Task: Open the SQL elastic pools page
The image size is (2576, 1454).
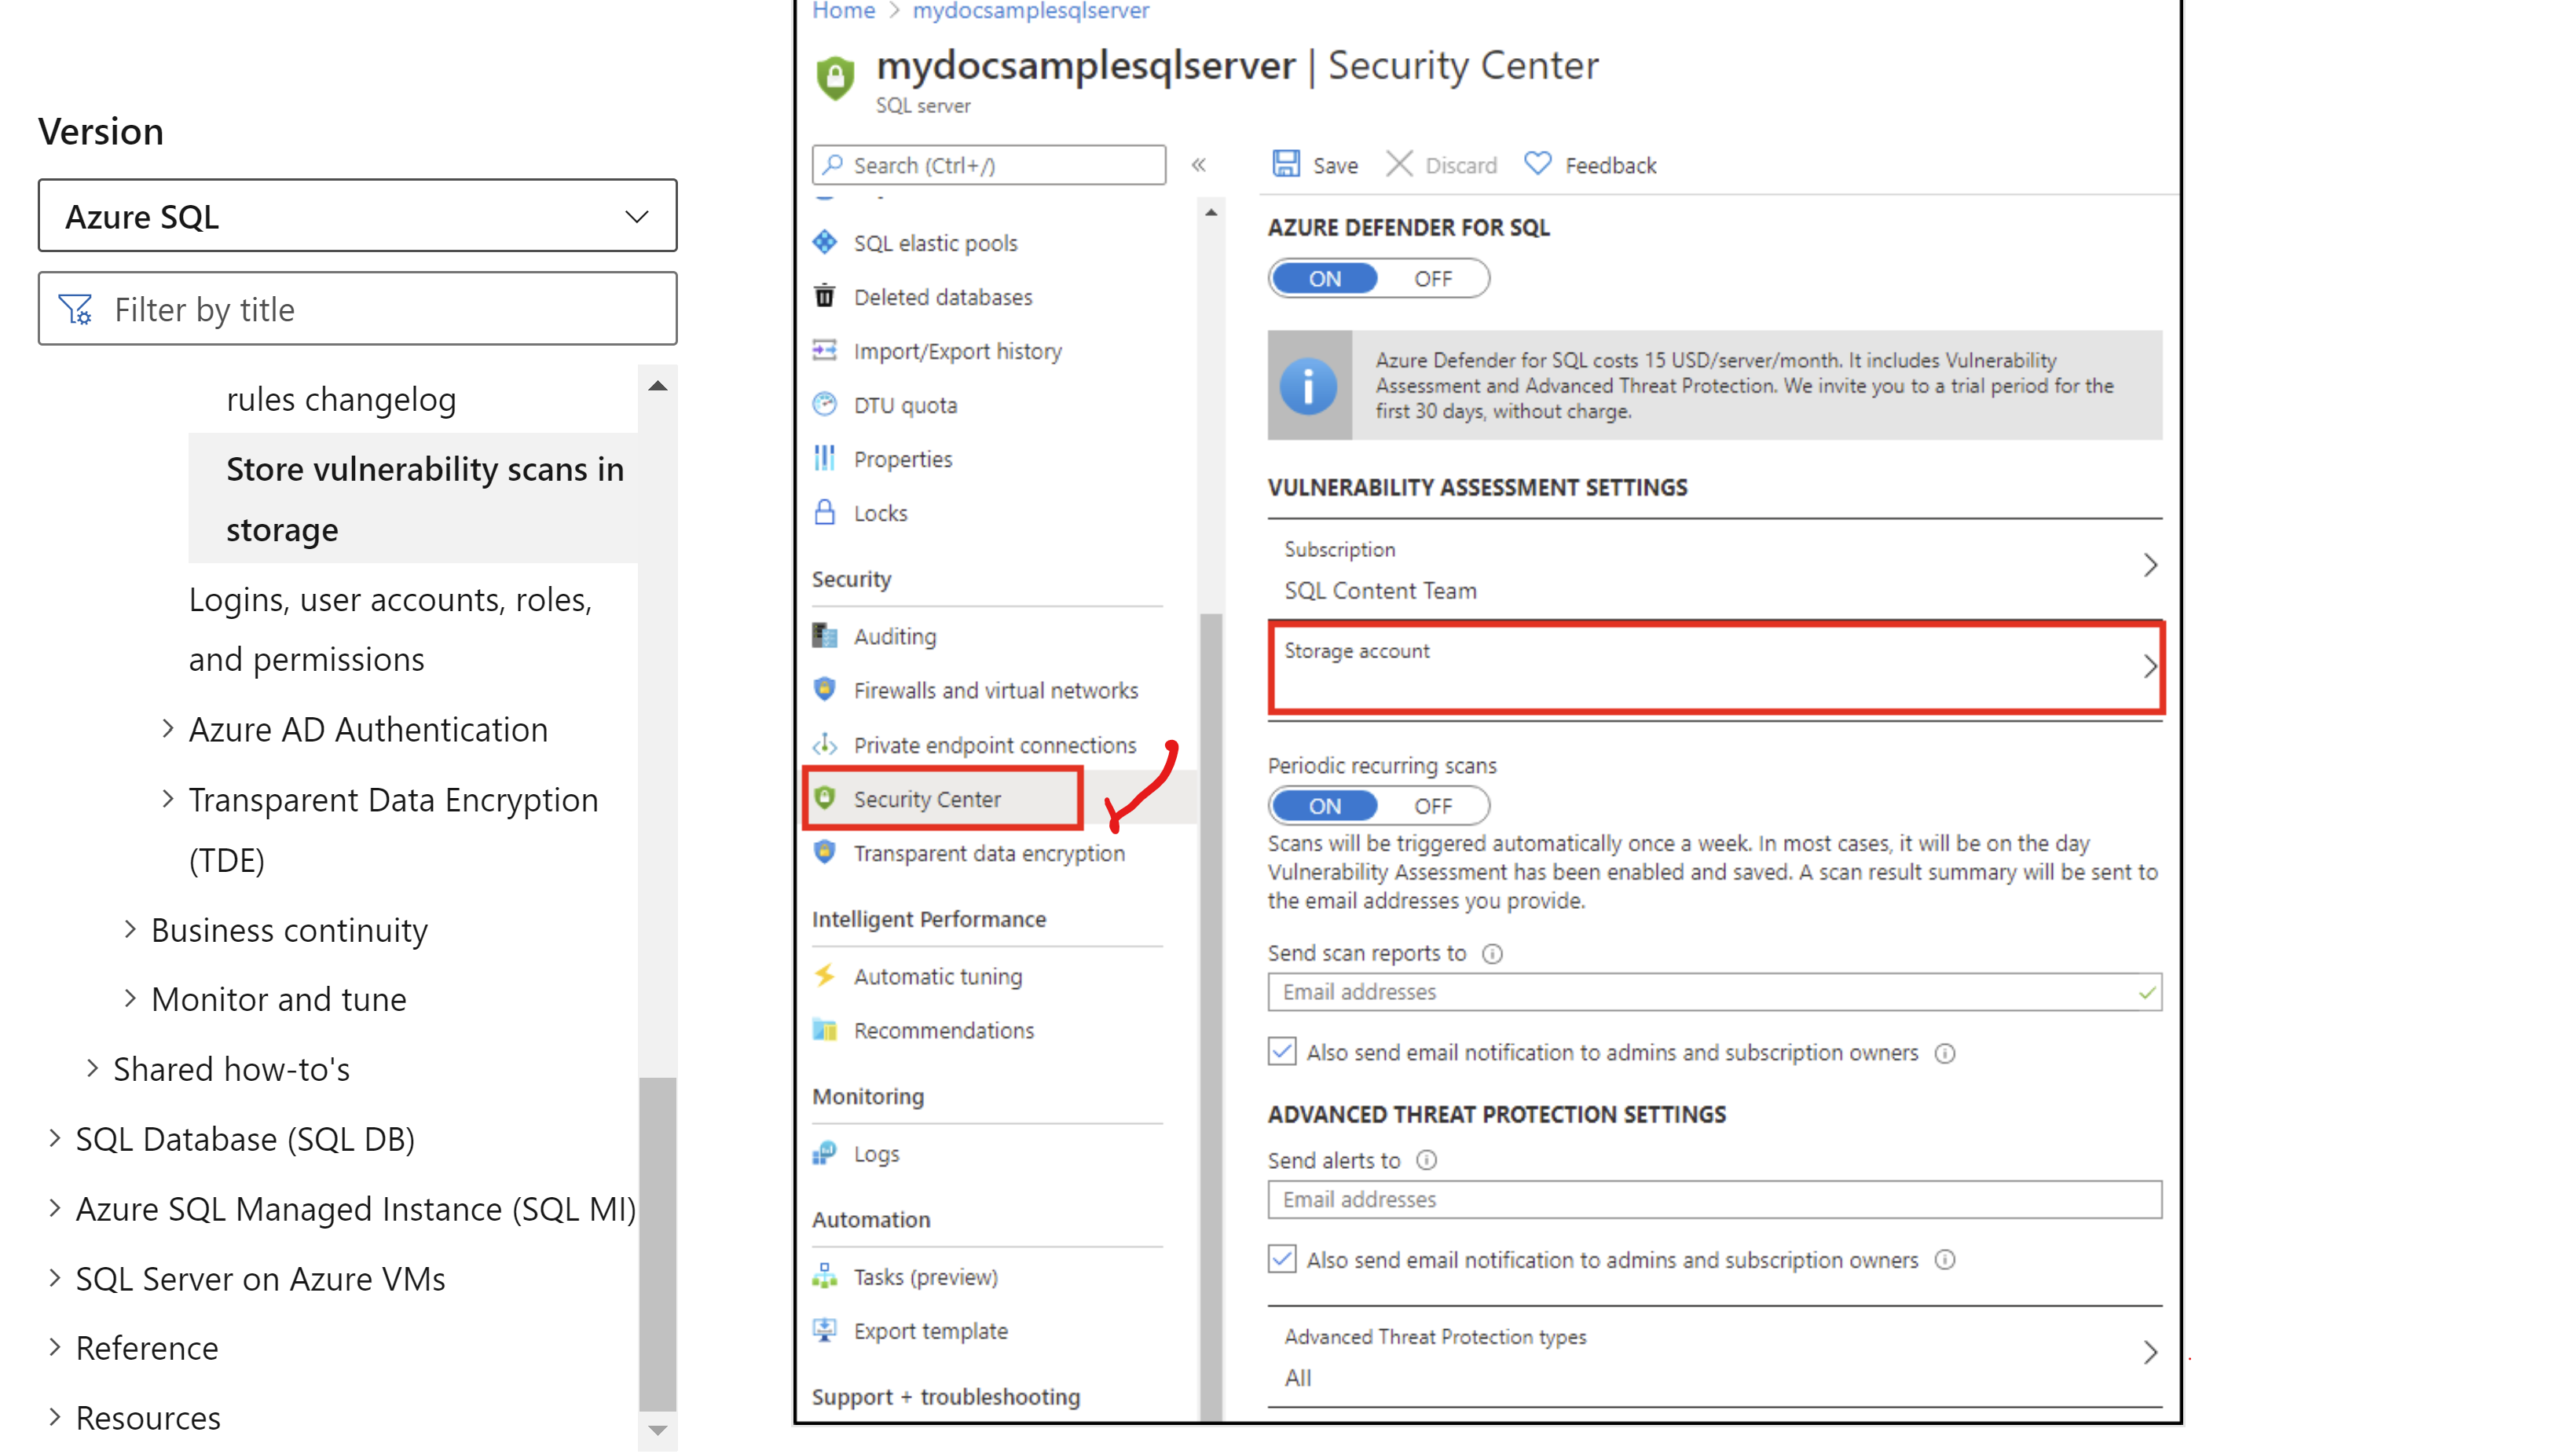Action: click(x=935, y=242)
